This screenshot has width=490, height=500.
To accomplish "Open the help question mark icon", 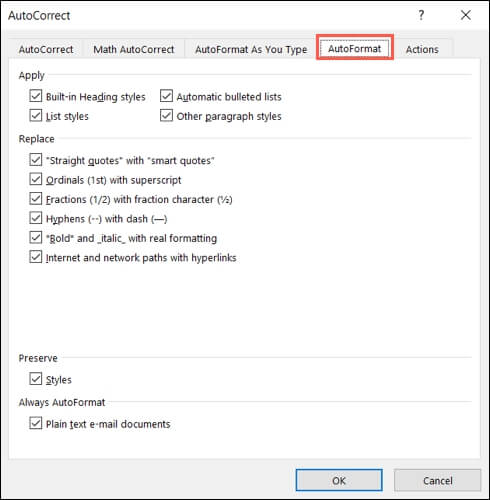I will pyautogui.click(x=421, y=15).
